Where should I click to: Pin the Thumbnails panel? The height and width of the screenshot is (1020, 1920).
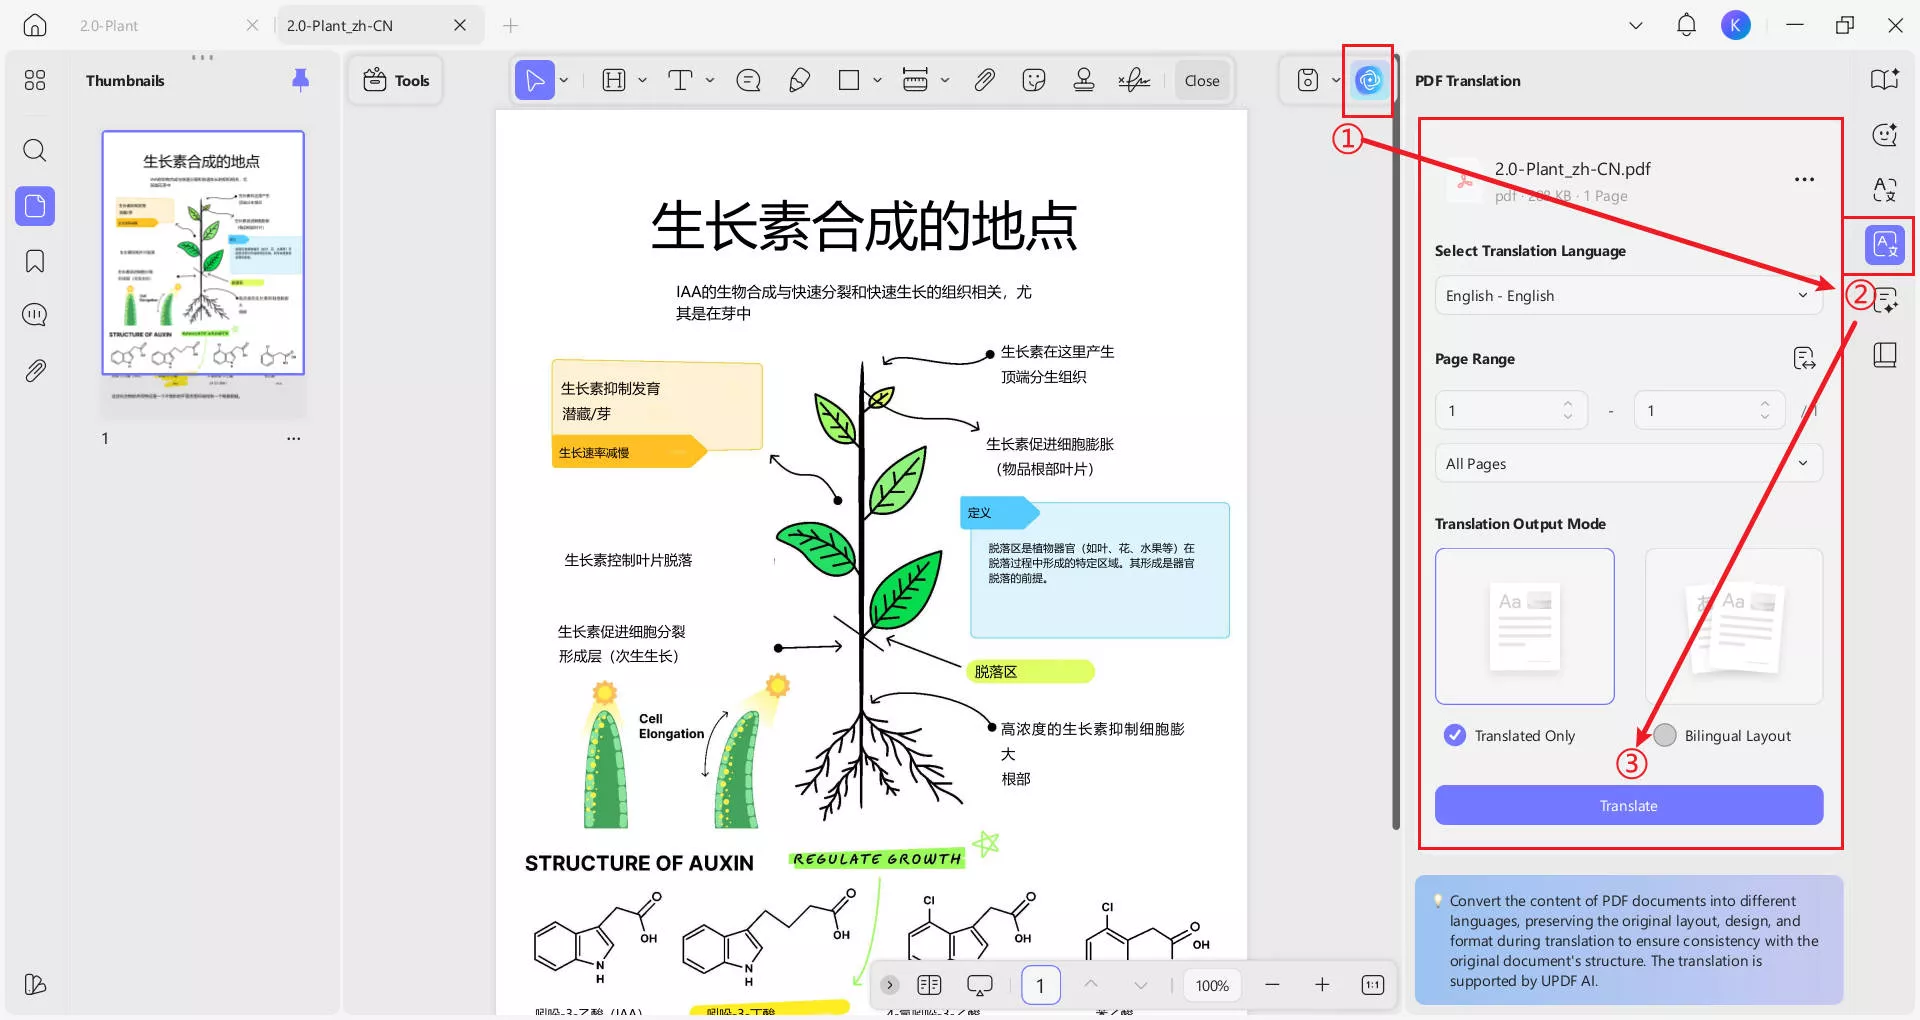point(300,80)
